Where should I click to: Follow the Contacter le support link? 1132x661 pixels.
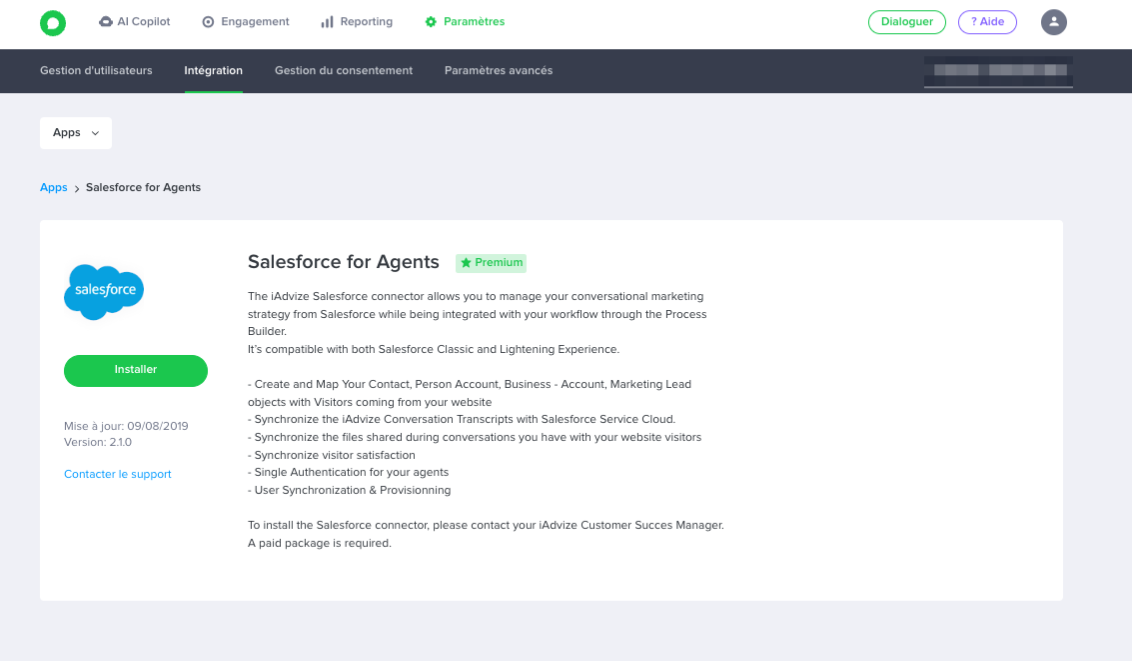tap(118, 474)
